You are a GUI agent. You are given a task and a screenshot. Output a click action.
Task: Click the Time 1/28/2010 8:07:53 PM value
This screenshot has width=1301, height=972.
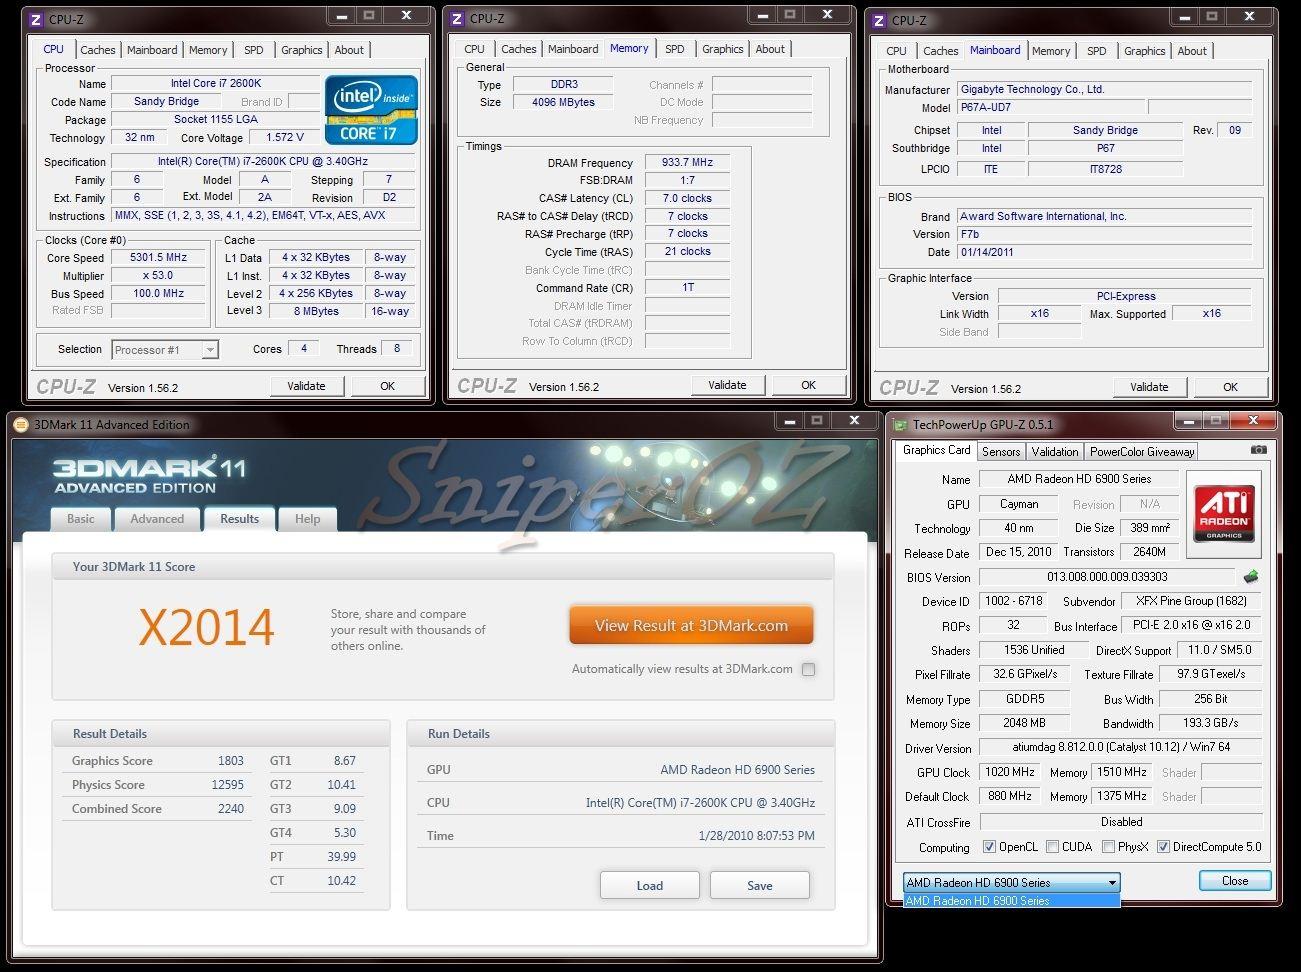point(756,836)
